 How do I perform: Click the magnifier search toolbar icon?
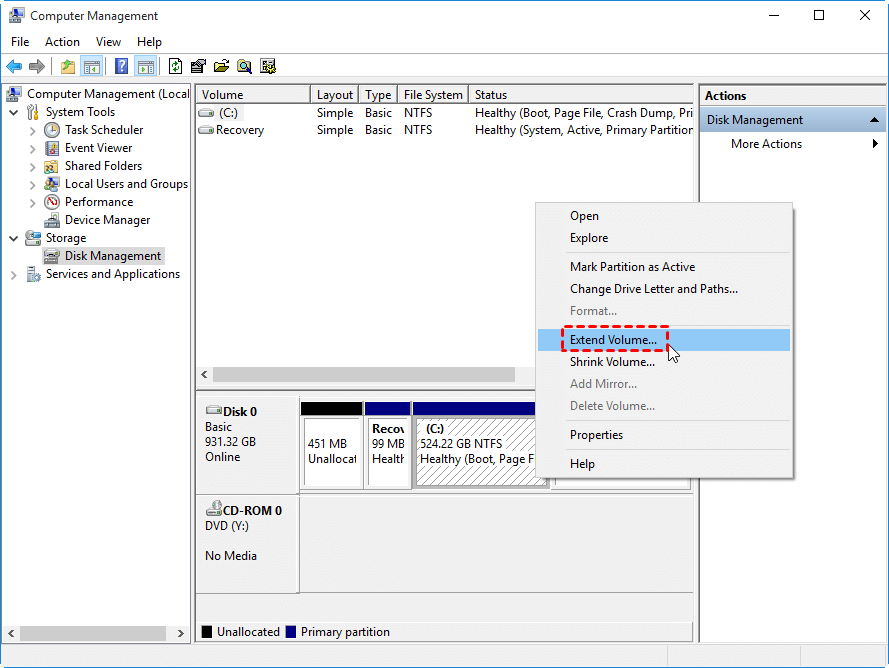[244, 67]
